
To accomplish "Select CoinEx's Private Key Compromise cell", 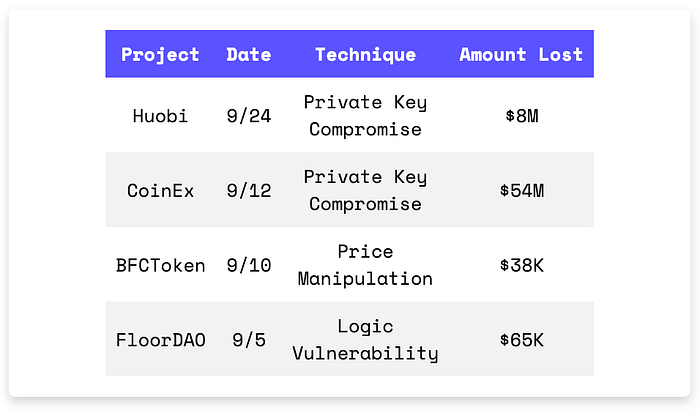I will [365, 190].
